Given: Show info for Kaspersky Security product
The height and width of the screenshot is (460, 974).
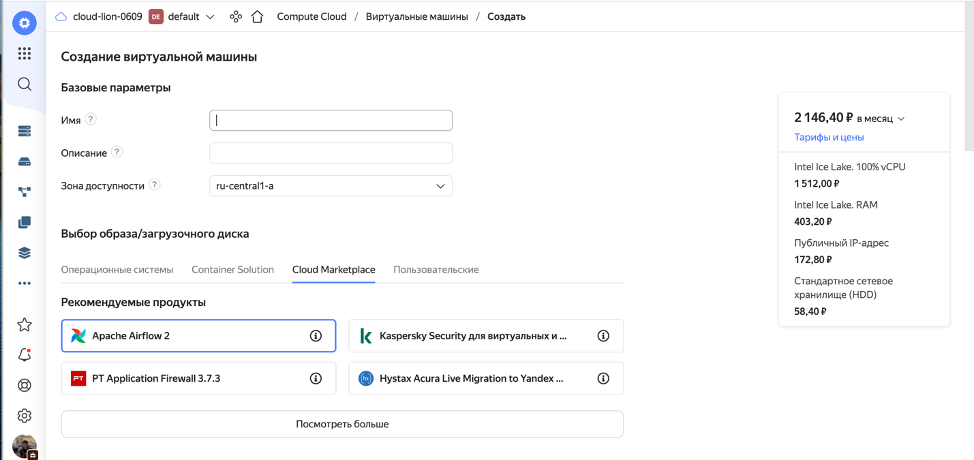Looking at the screenshot, I should [603, 336].
